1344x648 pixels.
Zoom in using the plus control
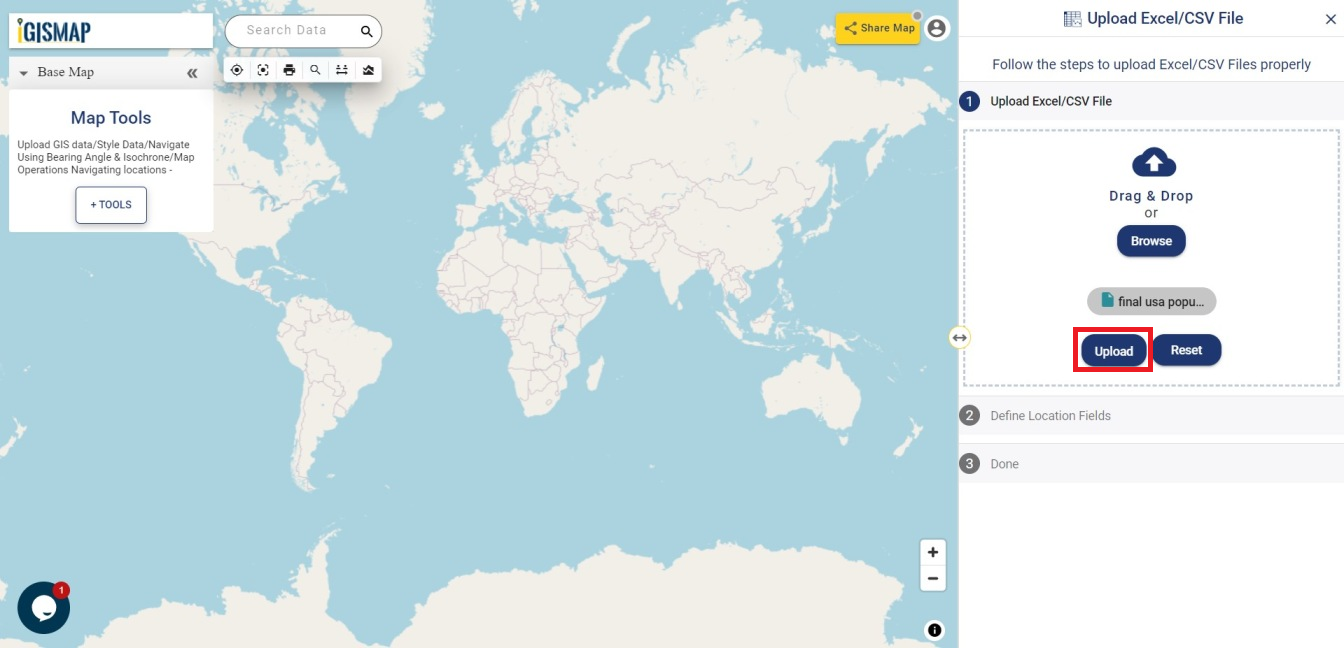coord(932,552)
